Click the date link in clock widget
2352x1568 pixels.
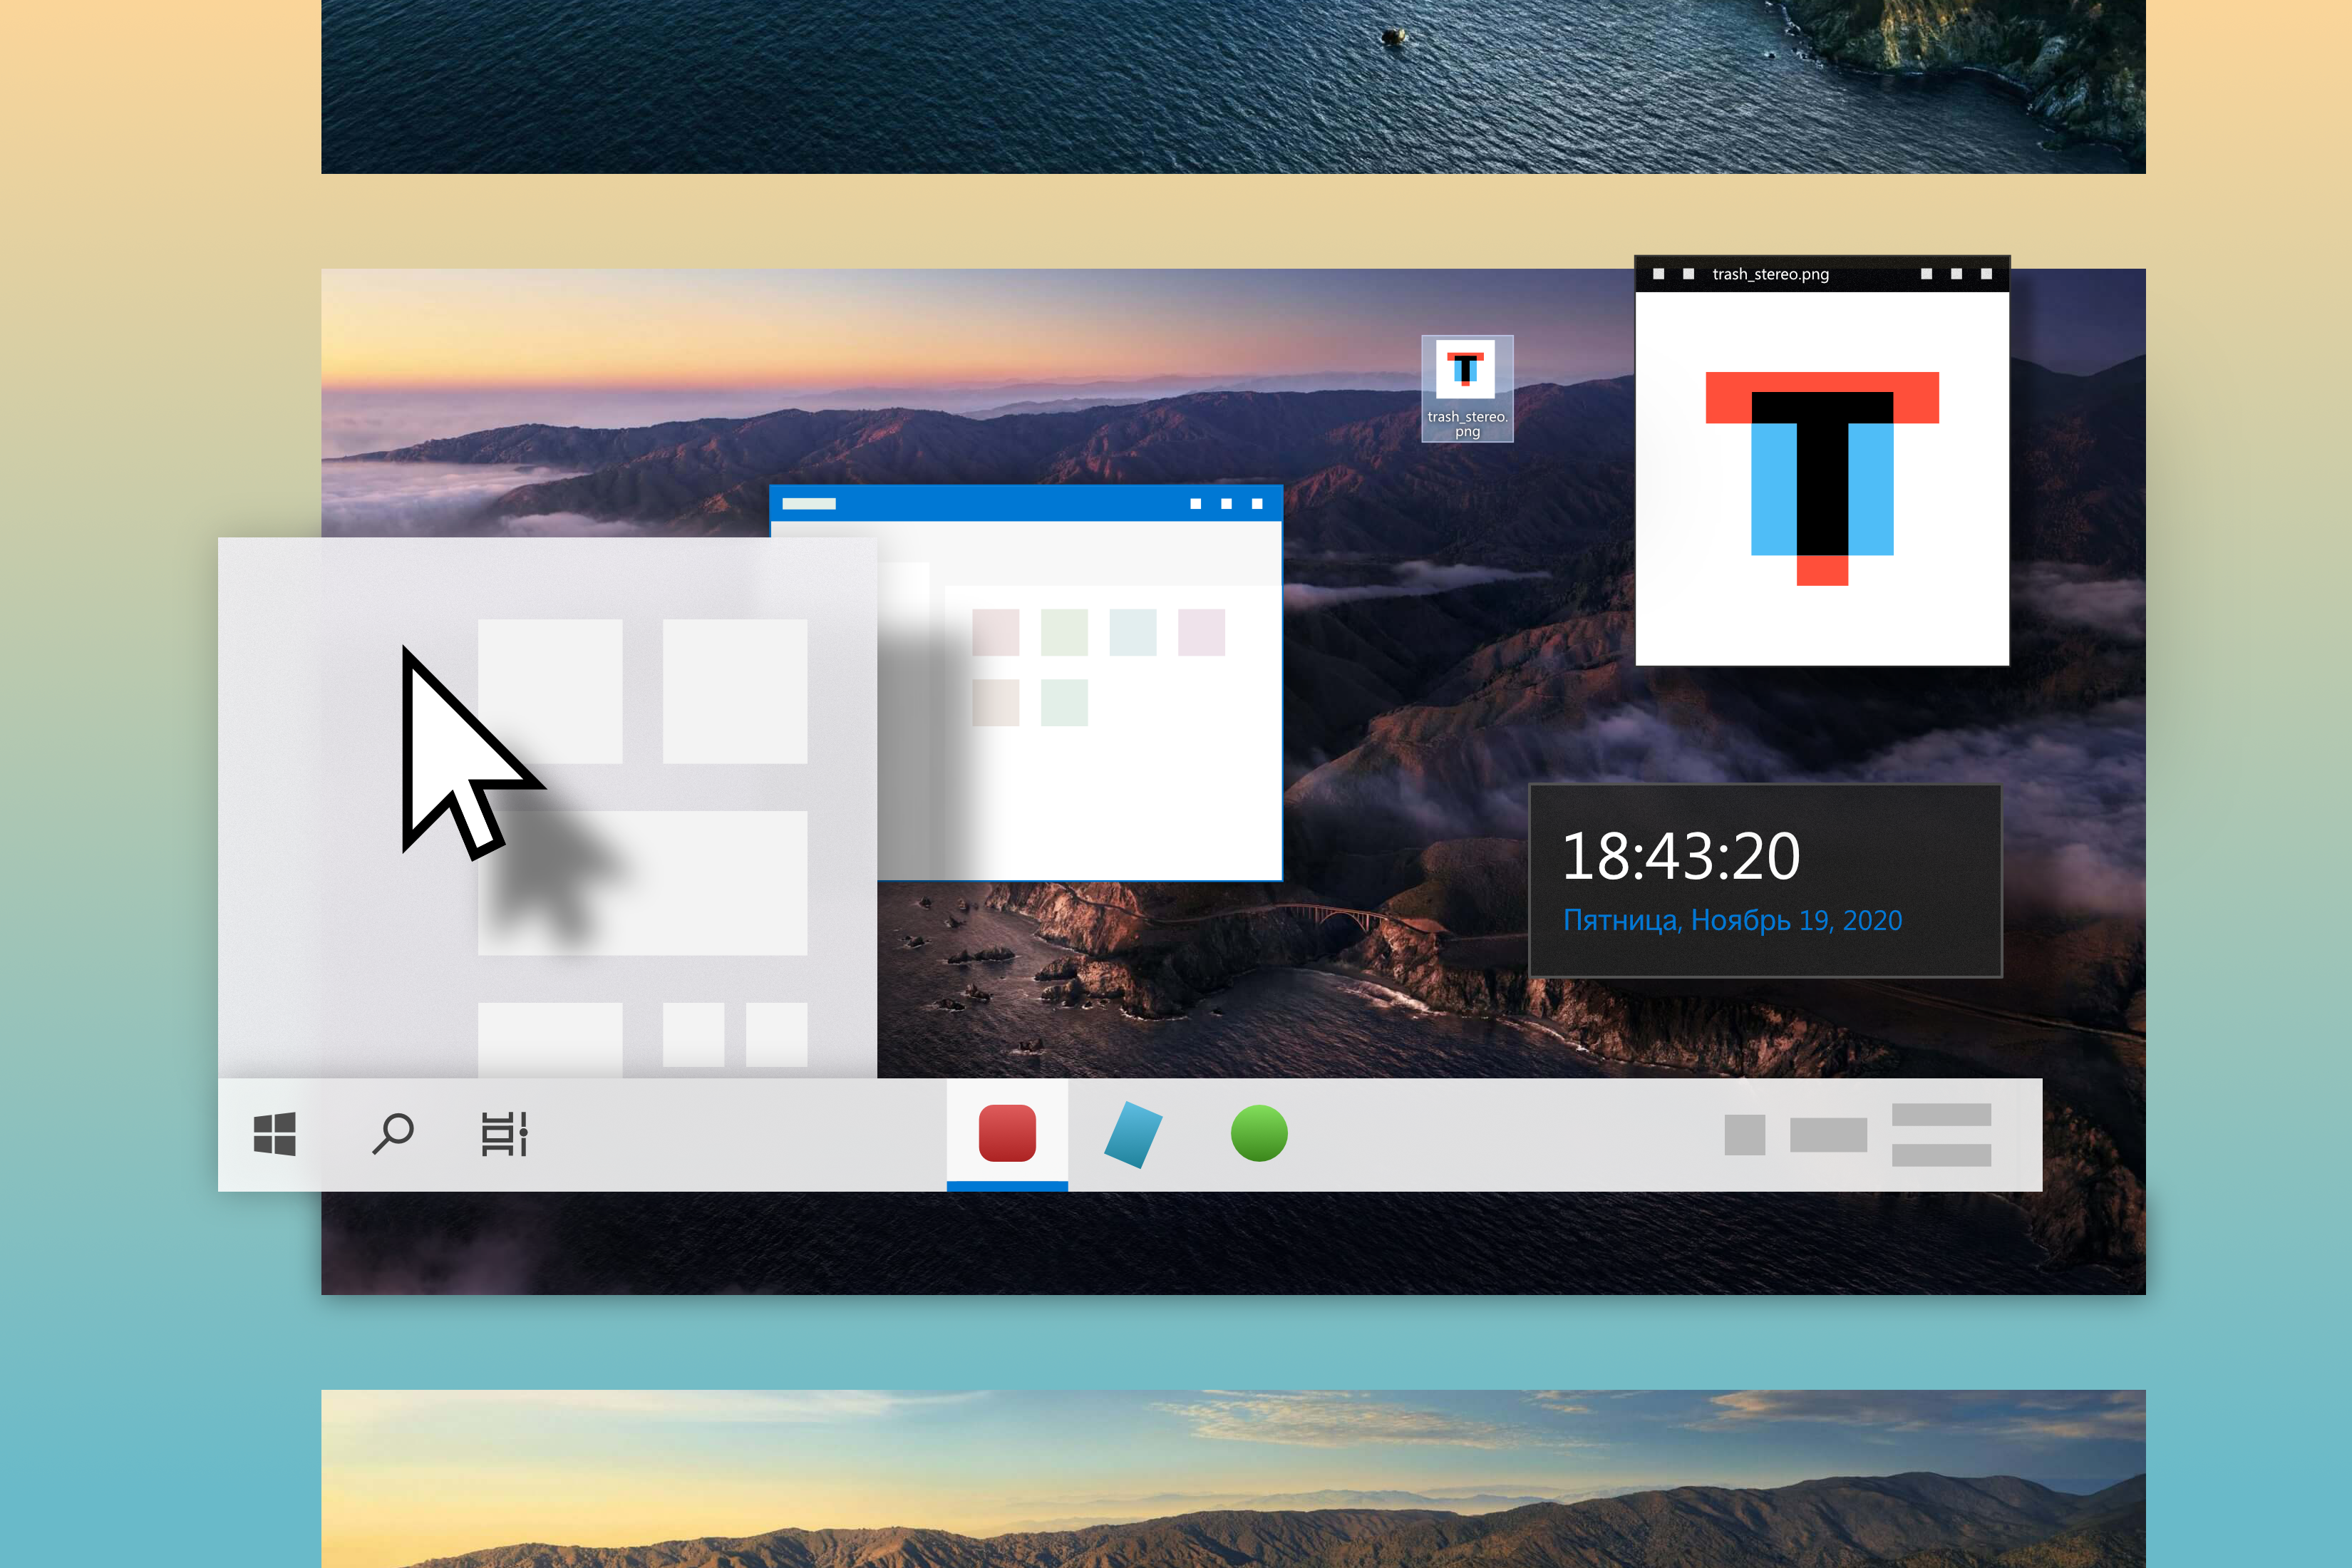click(1732, 920)
